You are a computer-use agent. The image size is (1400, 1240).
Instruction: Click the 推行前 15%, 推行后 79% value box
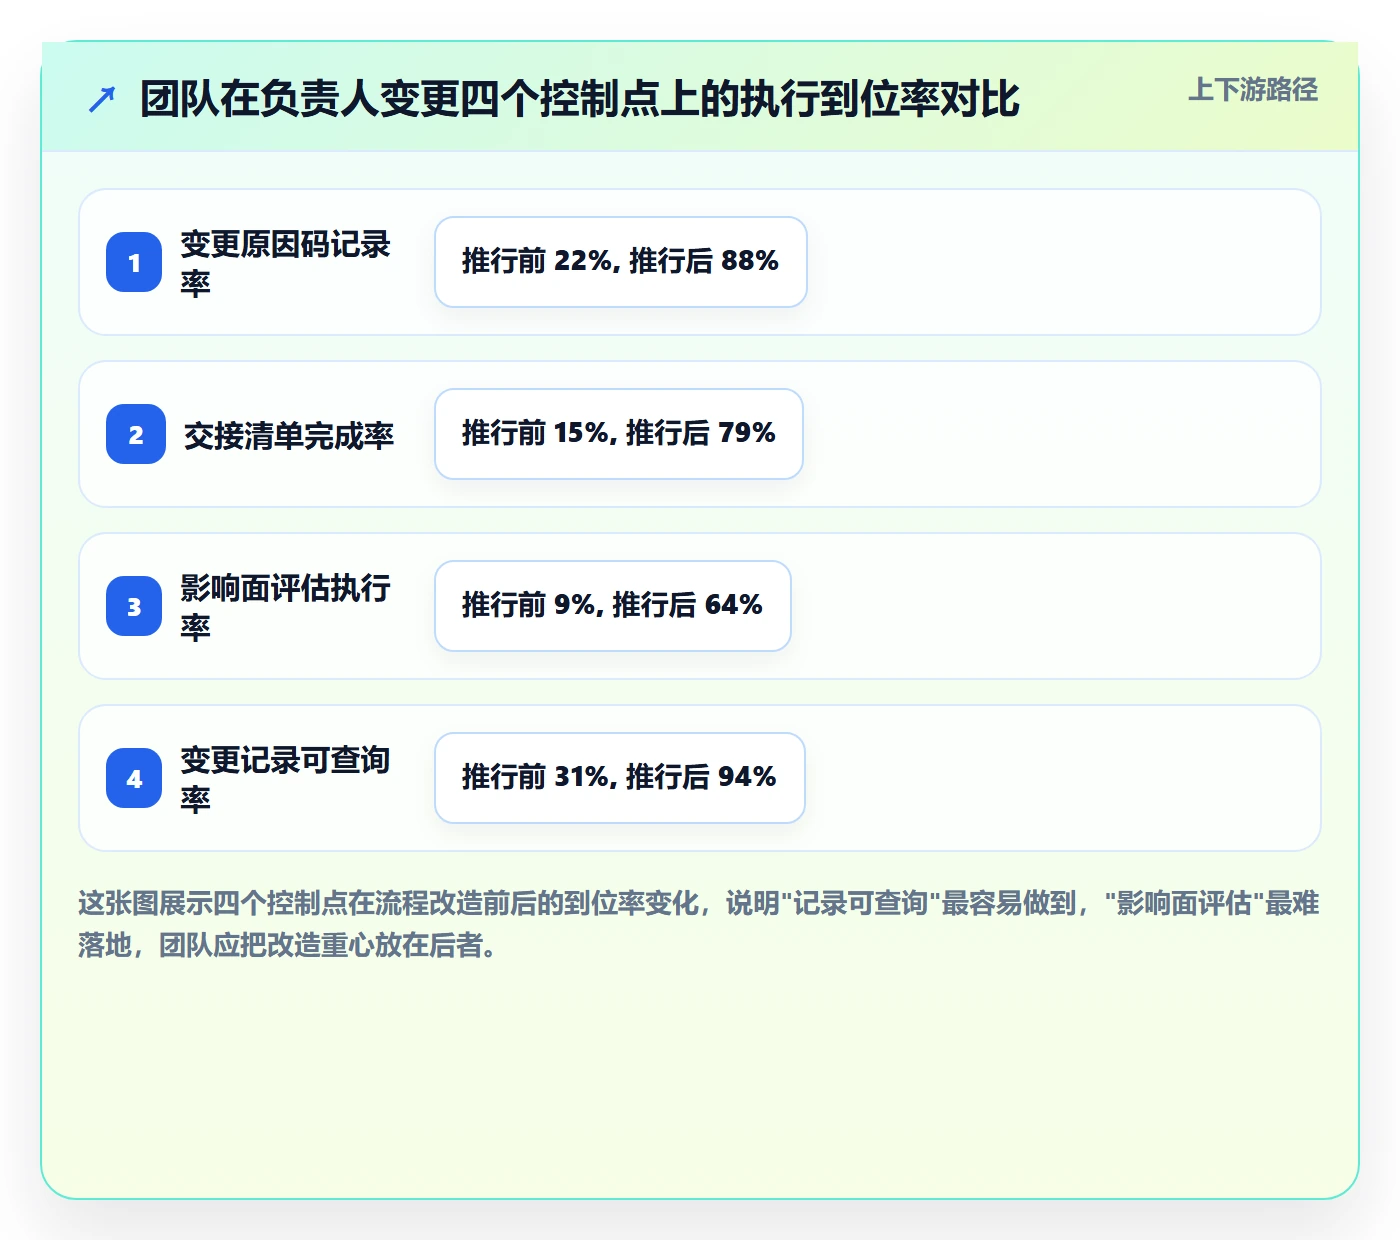coord(619,434)
